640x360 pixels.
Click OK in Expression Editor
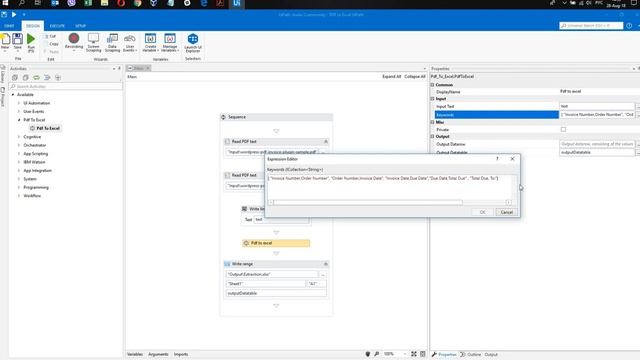(482, 212)
